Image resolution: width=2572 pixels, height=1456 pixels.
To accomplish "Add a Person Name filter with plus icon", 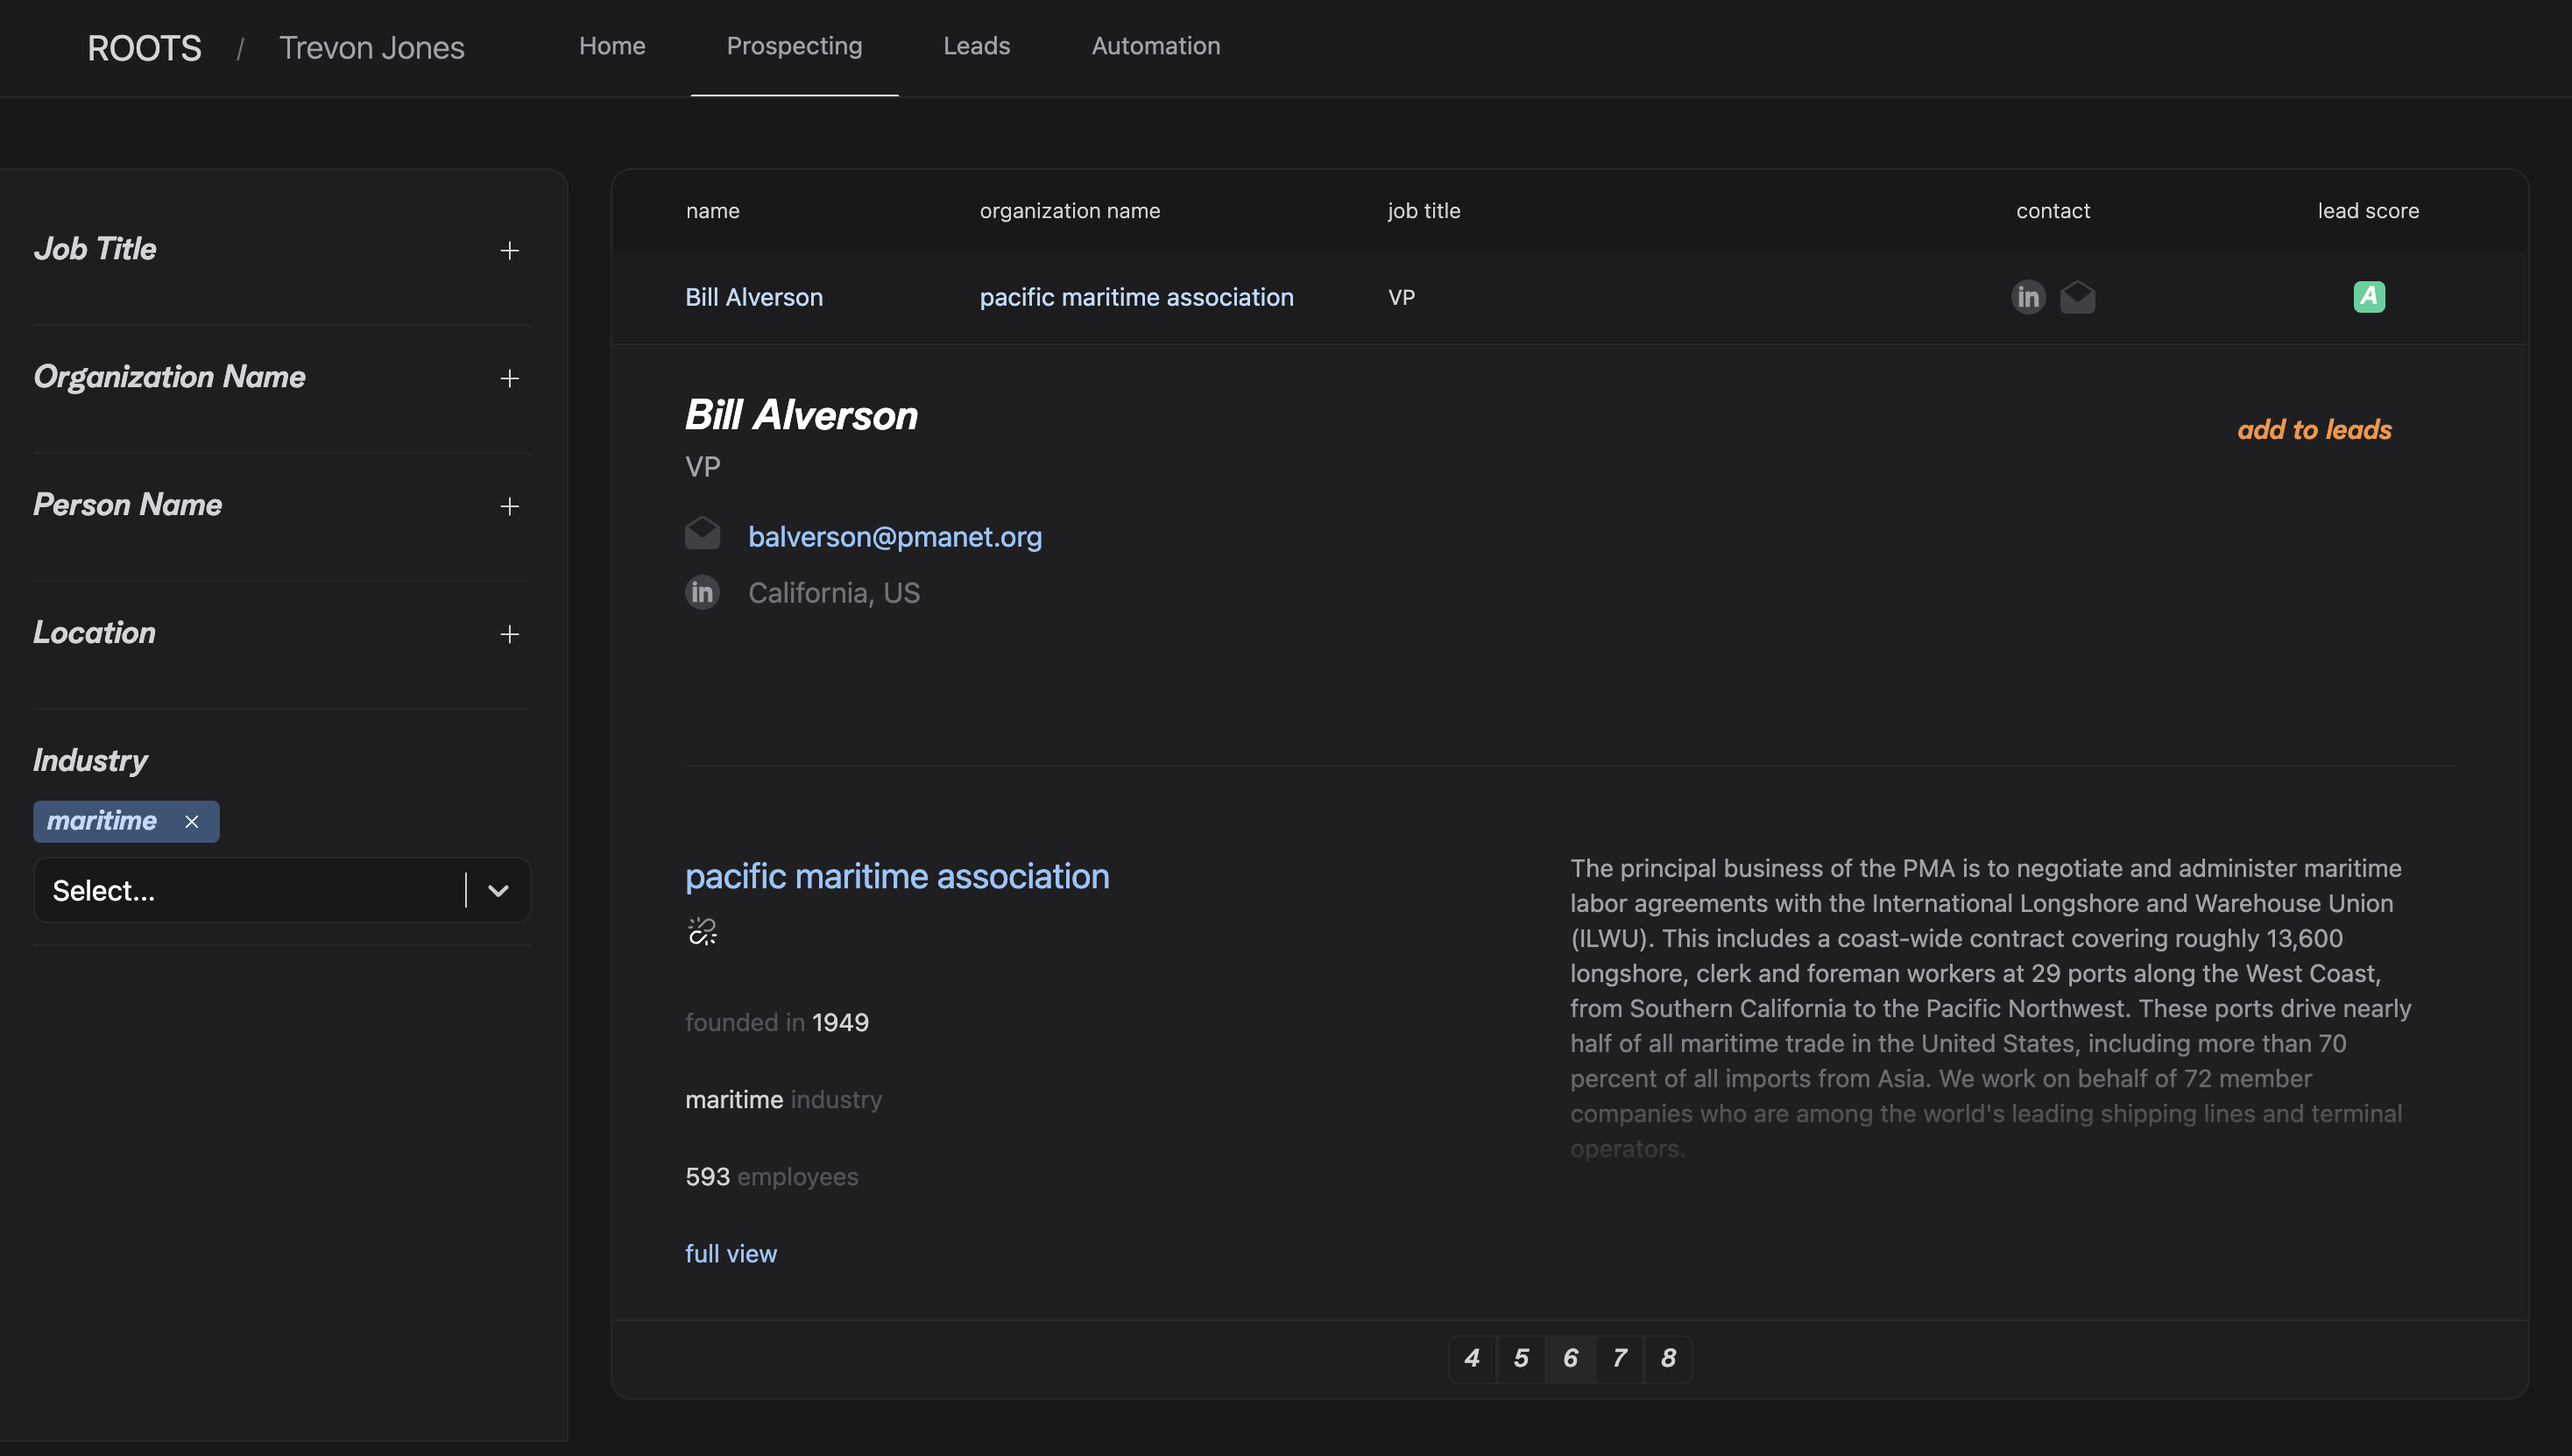I will click(510, 506).
